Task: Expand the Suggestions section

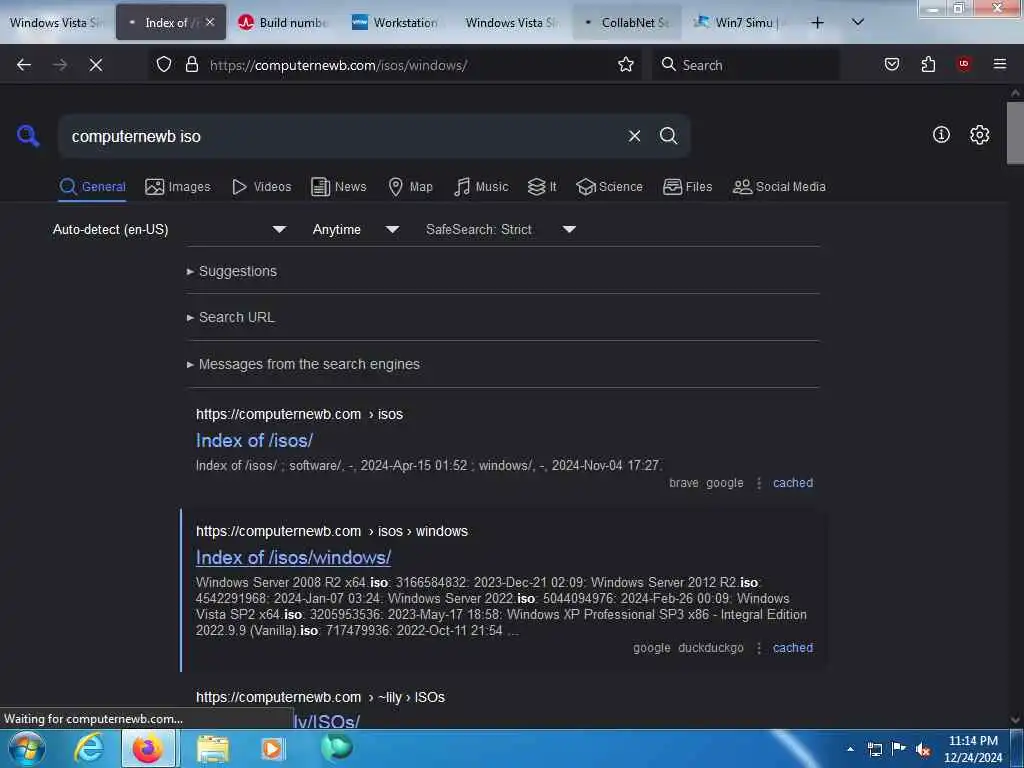Action: point(232,271)
